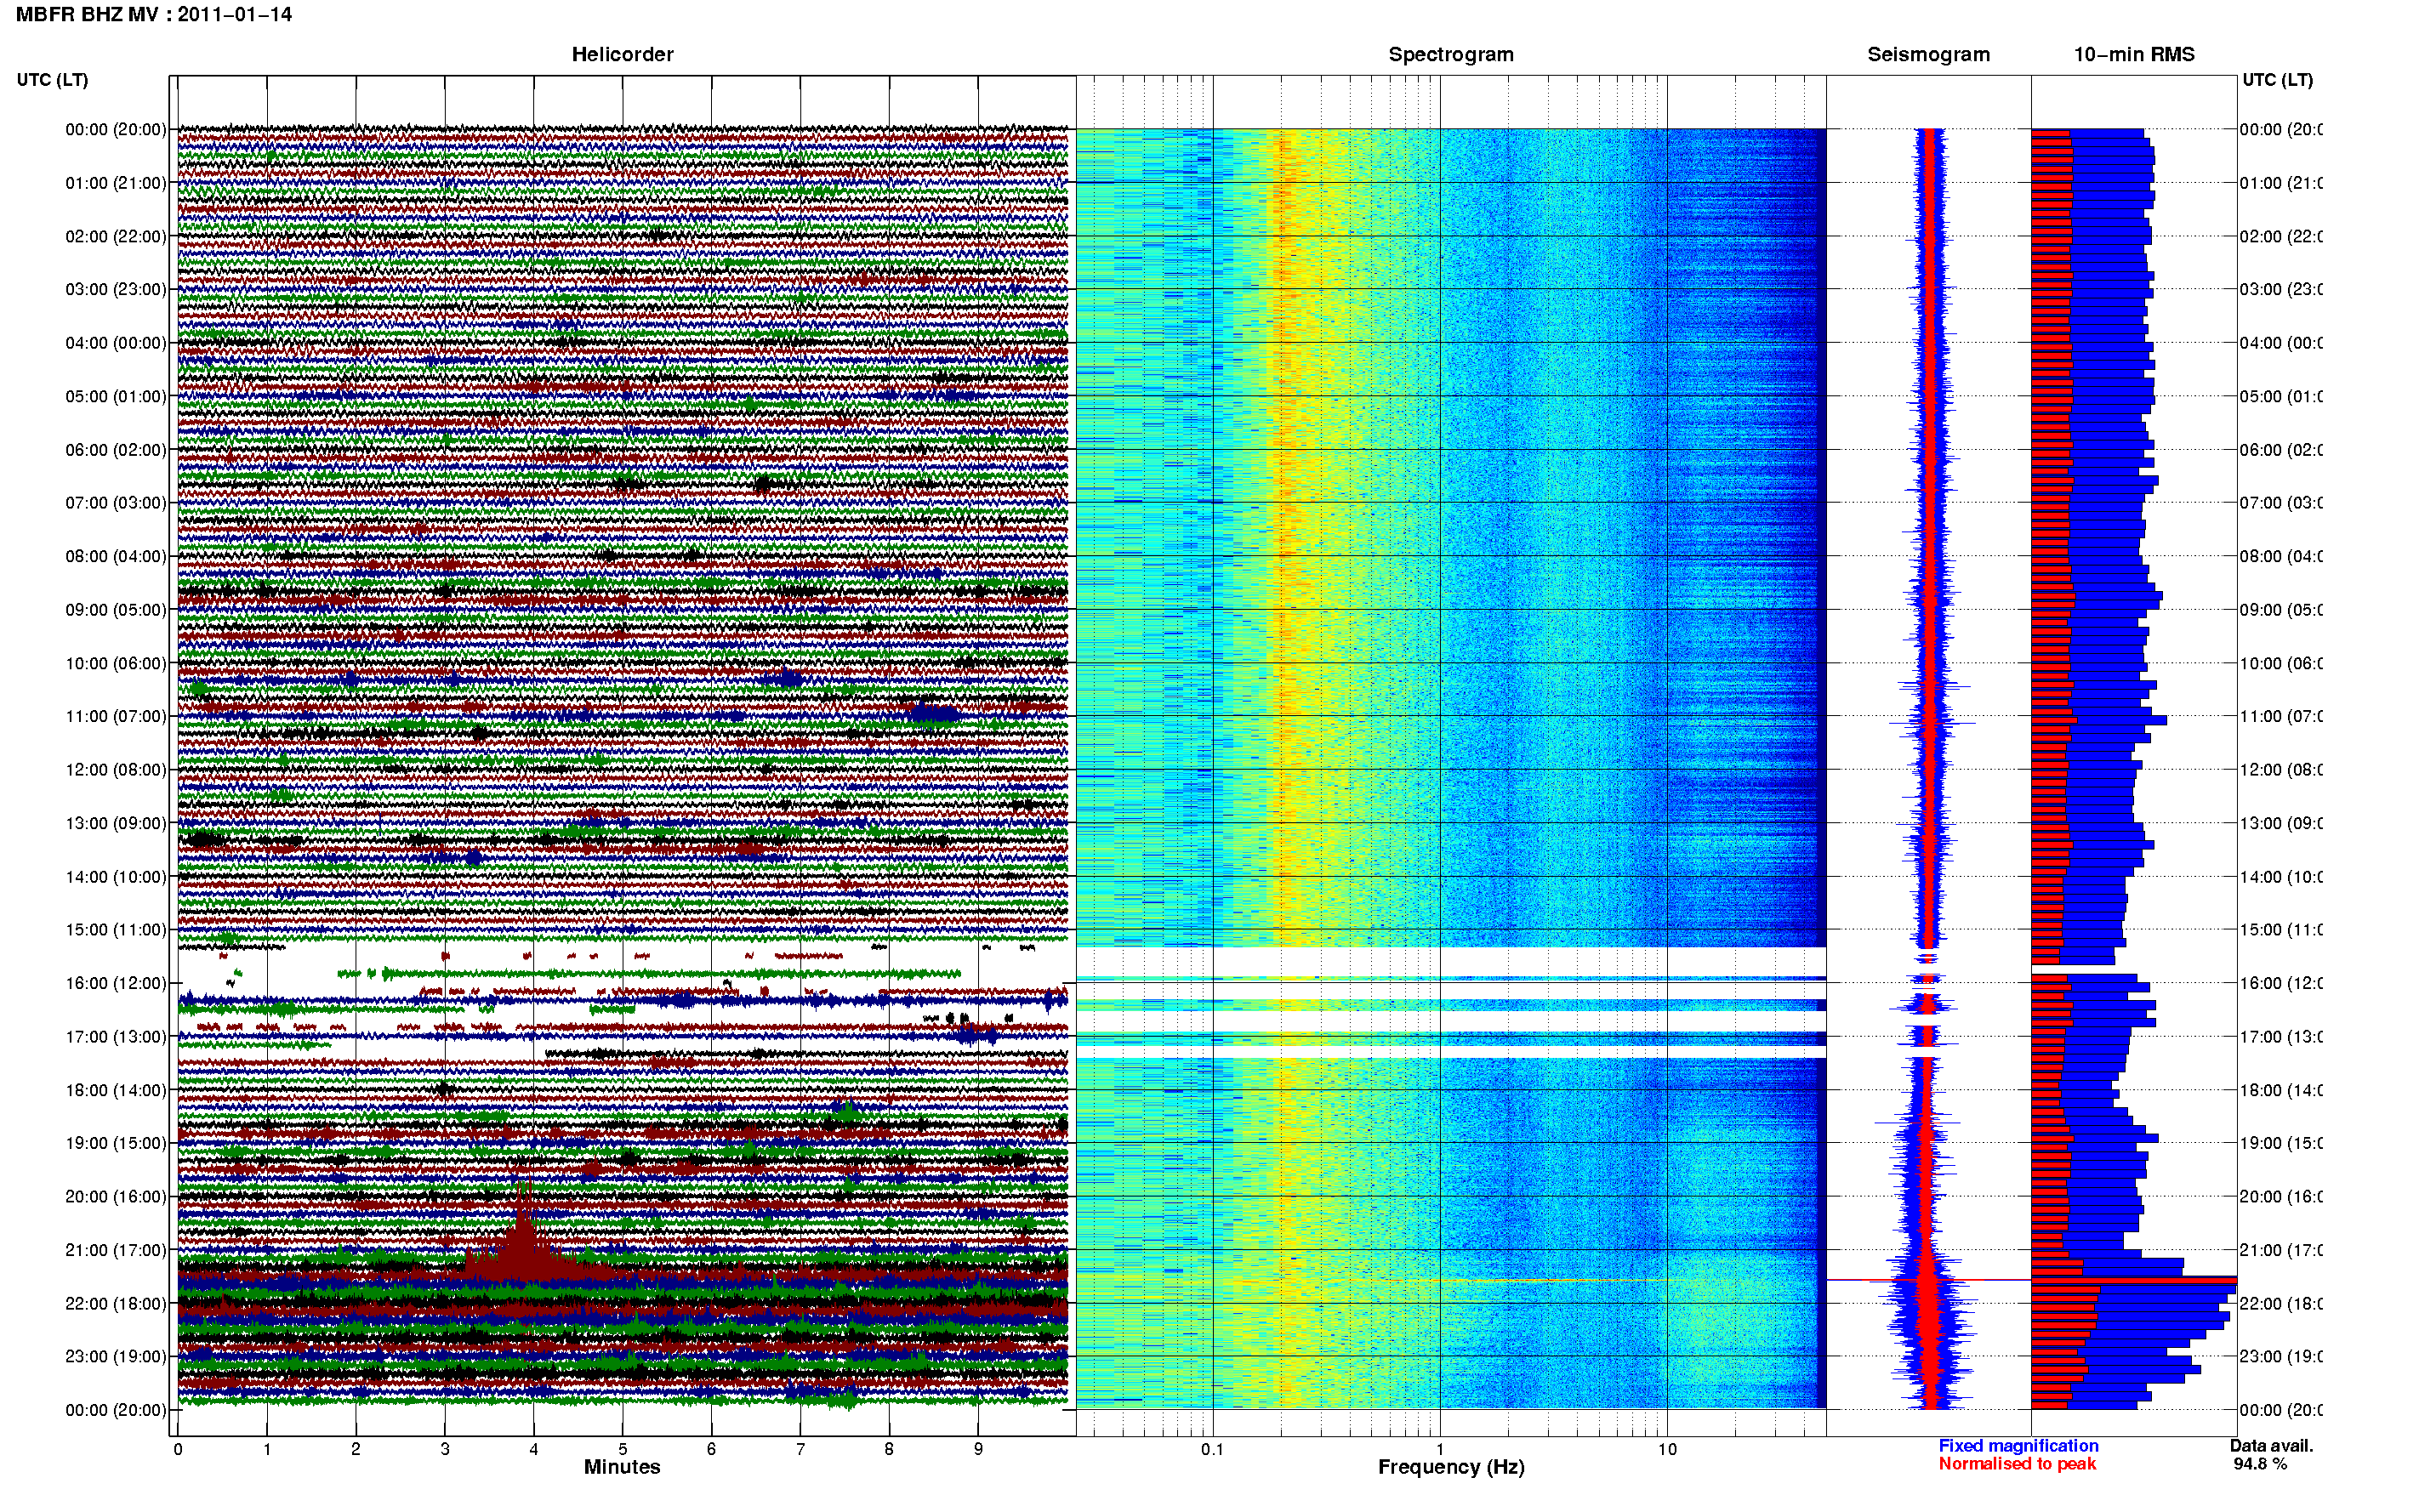The height and width of the screenshot is (1512, 2419).
Task: Select the "Data avail." label
Action: (x=2271, y=1445)
